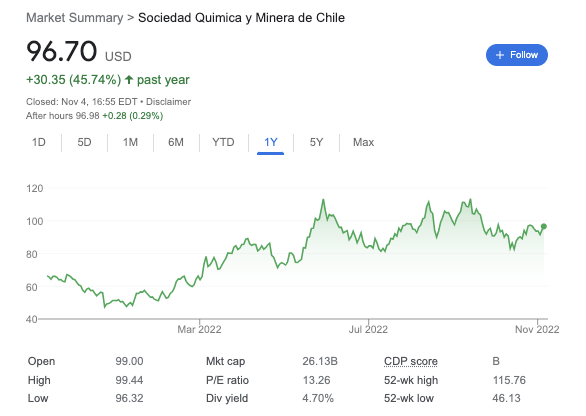This screenshot has height=416, width=586.
Task: Click the plus icon on Follow button
Action: point(500,55)
